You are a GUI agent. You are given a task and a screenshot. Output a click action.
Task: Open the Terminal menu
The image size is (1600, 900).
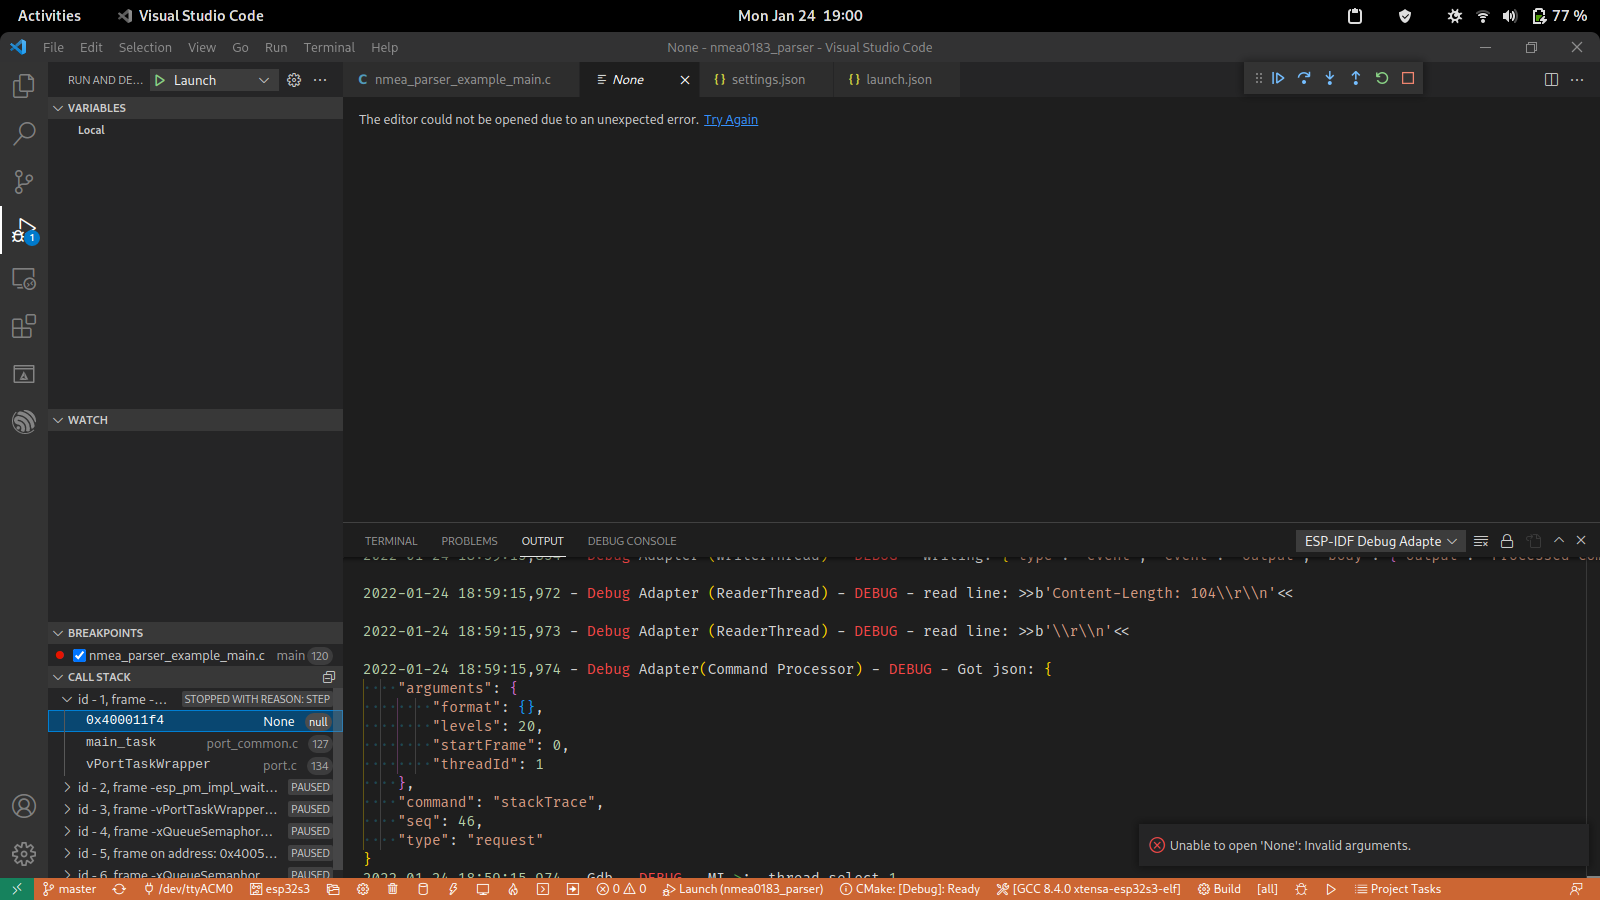[x=329, y=47]
